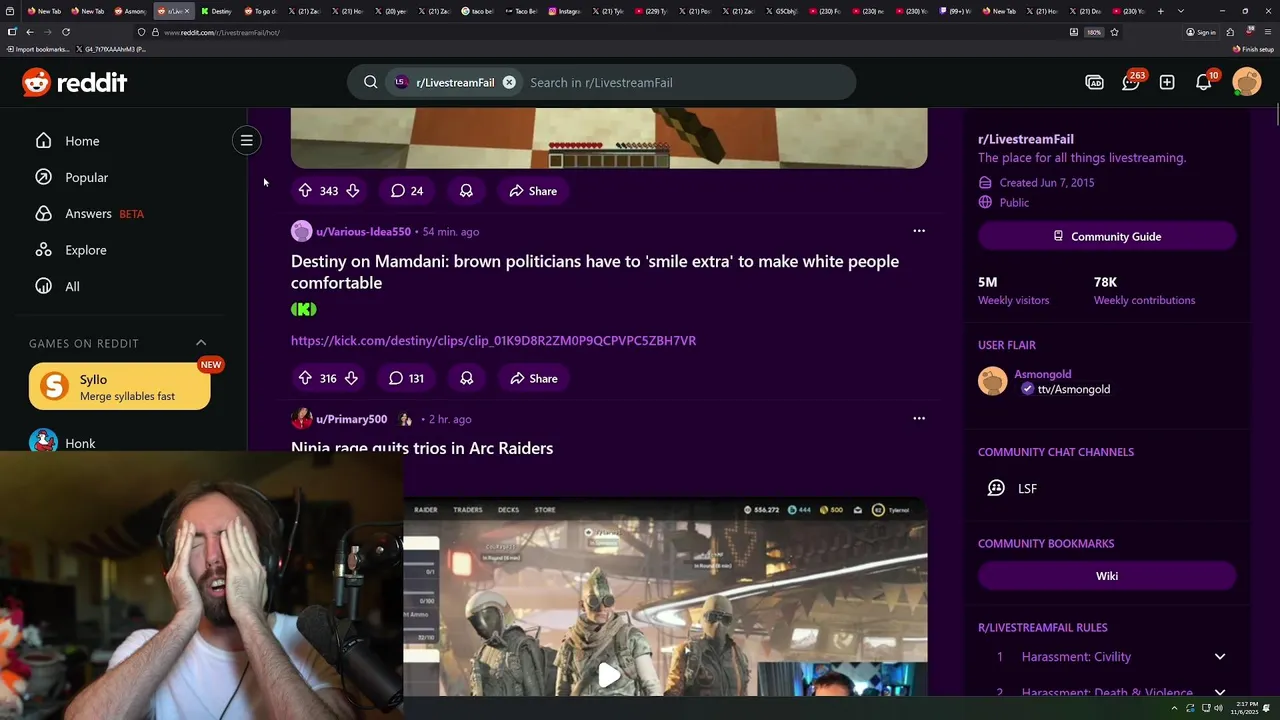
Task: Open the Reddit advertise icon
Action: pyautogui.click(x=1094, y=82)
